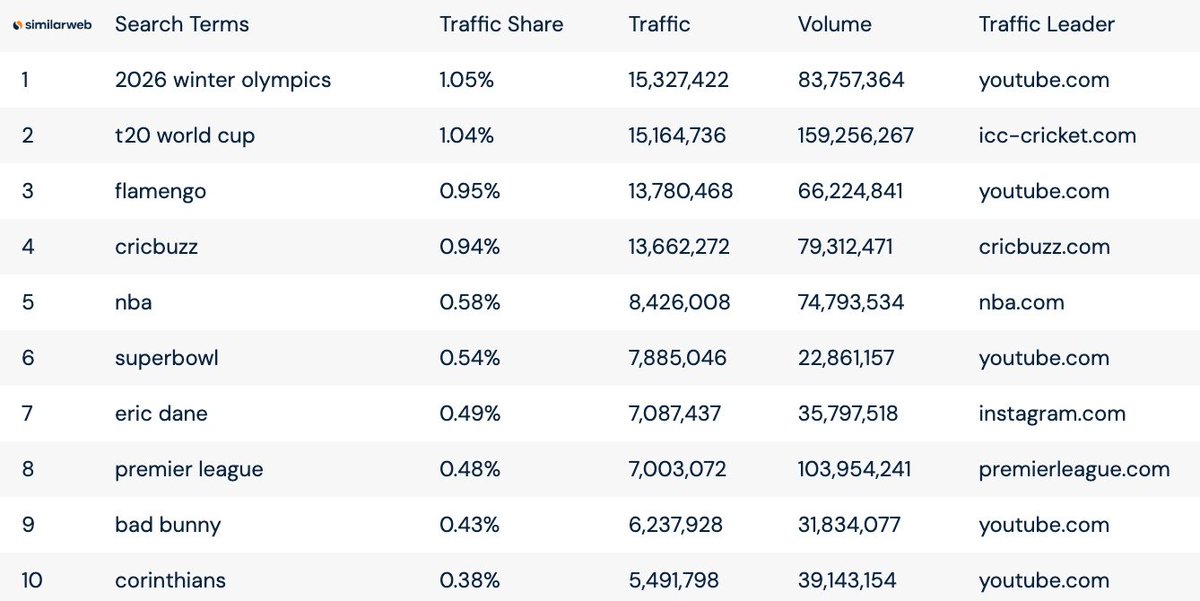Open youtube.com leader in flamengo row
The width and height of the screenshot is (1200, 601).
click(x=1044, y=191)
